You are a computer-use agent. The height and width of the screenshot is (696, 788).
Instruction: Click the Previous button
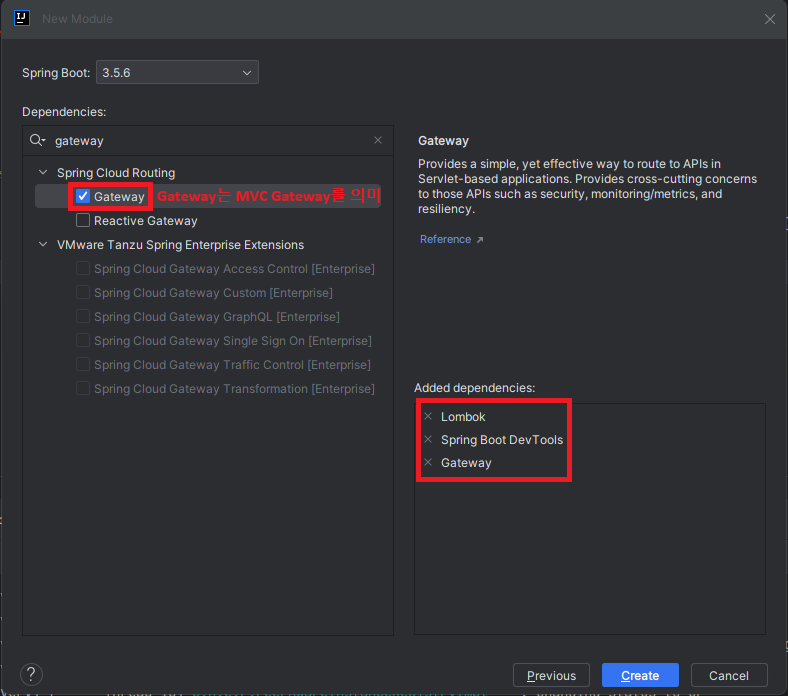[x=551, y=675]
